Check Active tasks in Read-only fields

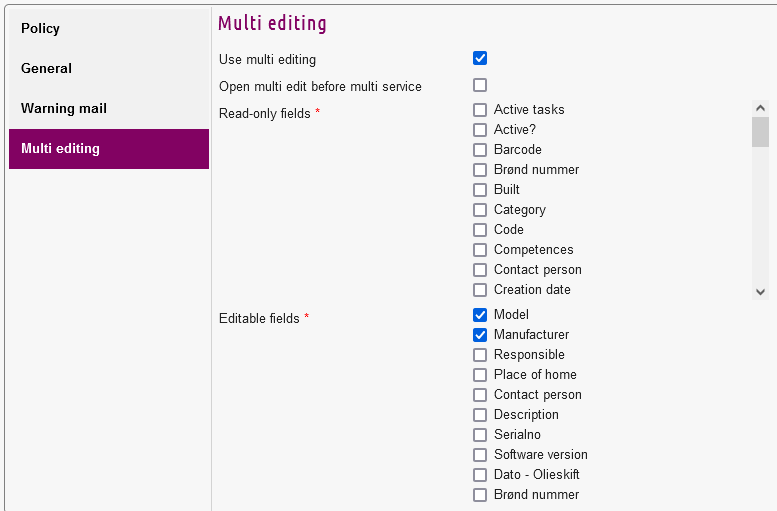(480, 110)
